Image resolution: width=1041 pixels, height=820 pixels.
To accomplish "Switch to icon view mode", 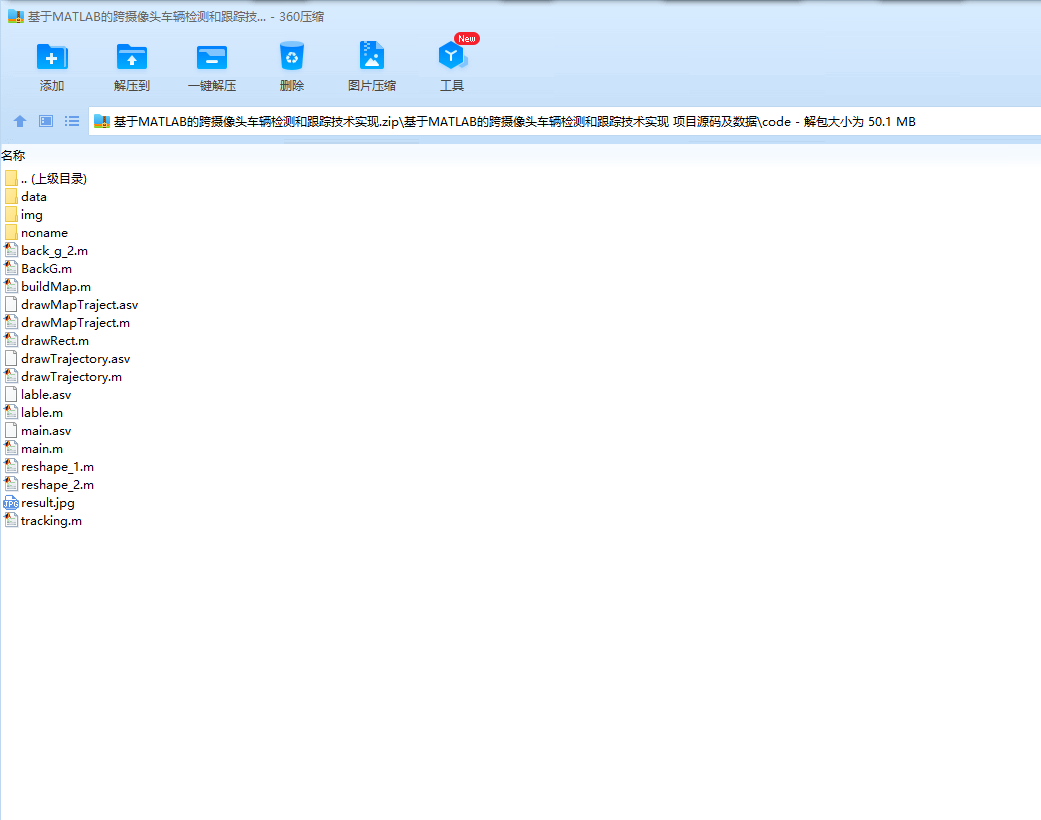I will (46, 121).
